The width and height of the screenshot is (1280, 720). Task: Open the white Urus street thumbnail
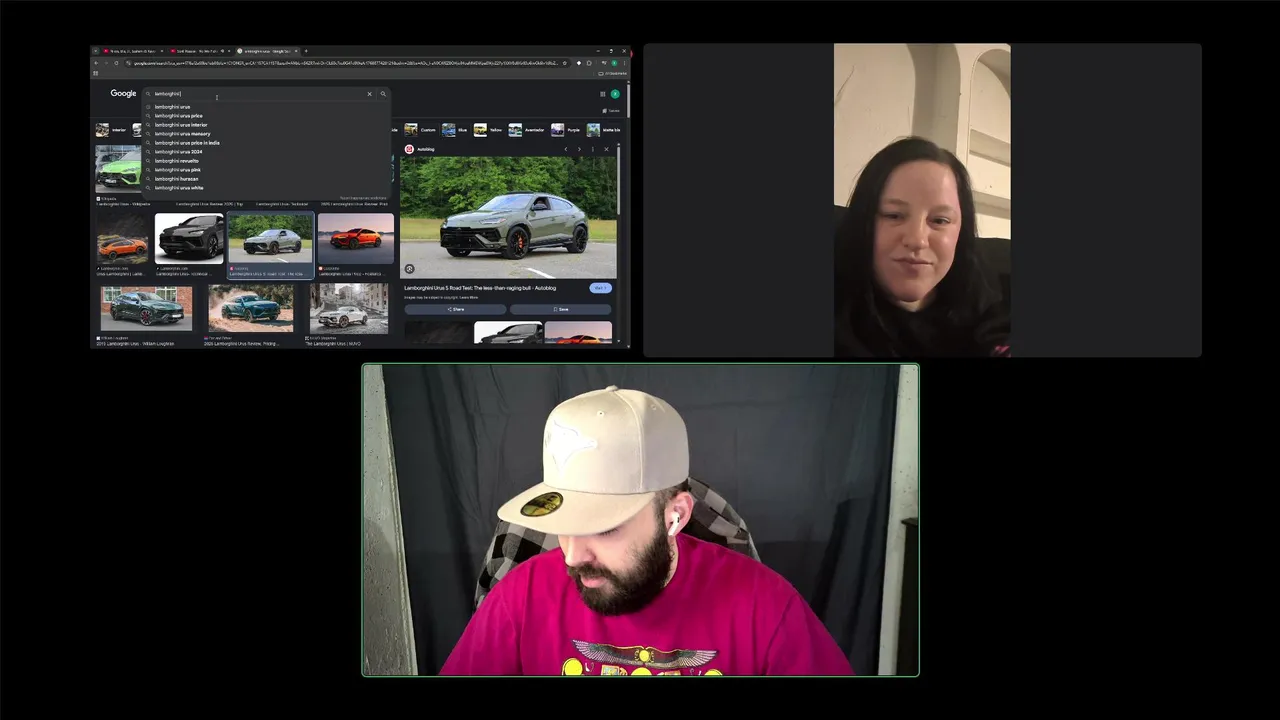(349, 308)
